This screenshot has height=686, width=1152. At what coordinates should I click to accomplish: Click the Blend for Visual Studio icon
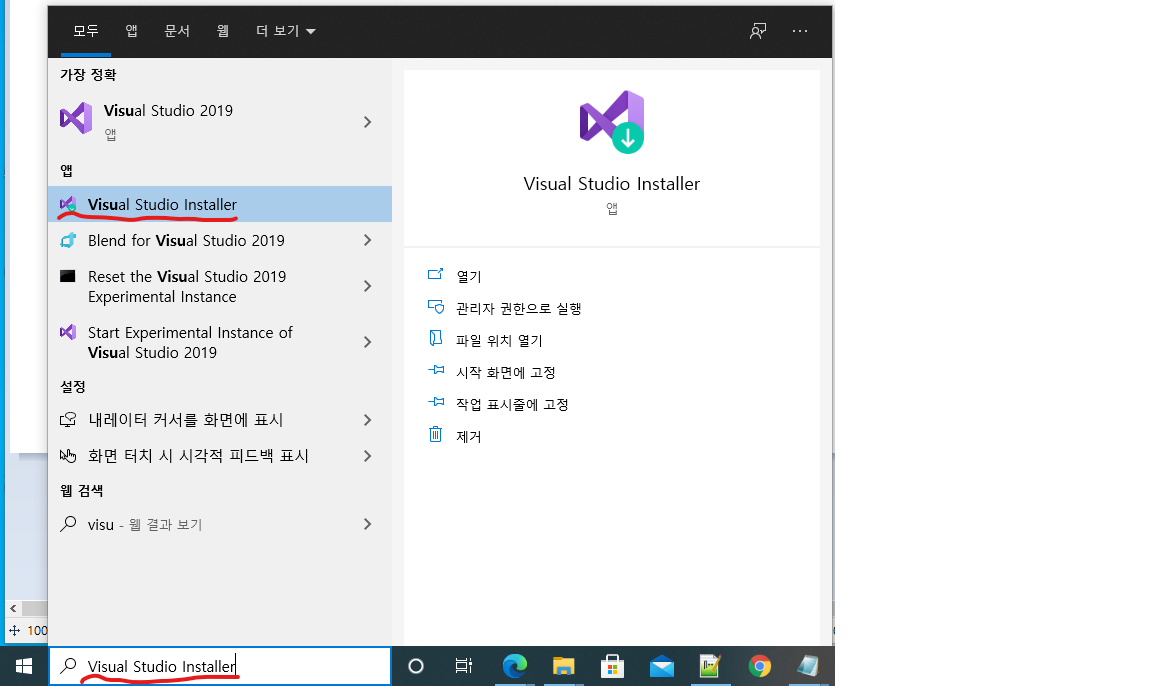click(68, 240)
